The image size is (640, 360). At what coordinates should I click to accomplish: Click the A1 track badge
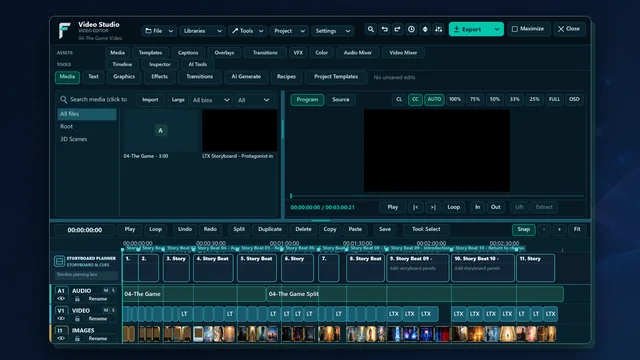(x=61, y=291)
